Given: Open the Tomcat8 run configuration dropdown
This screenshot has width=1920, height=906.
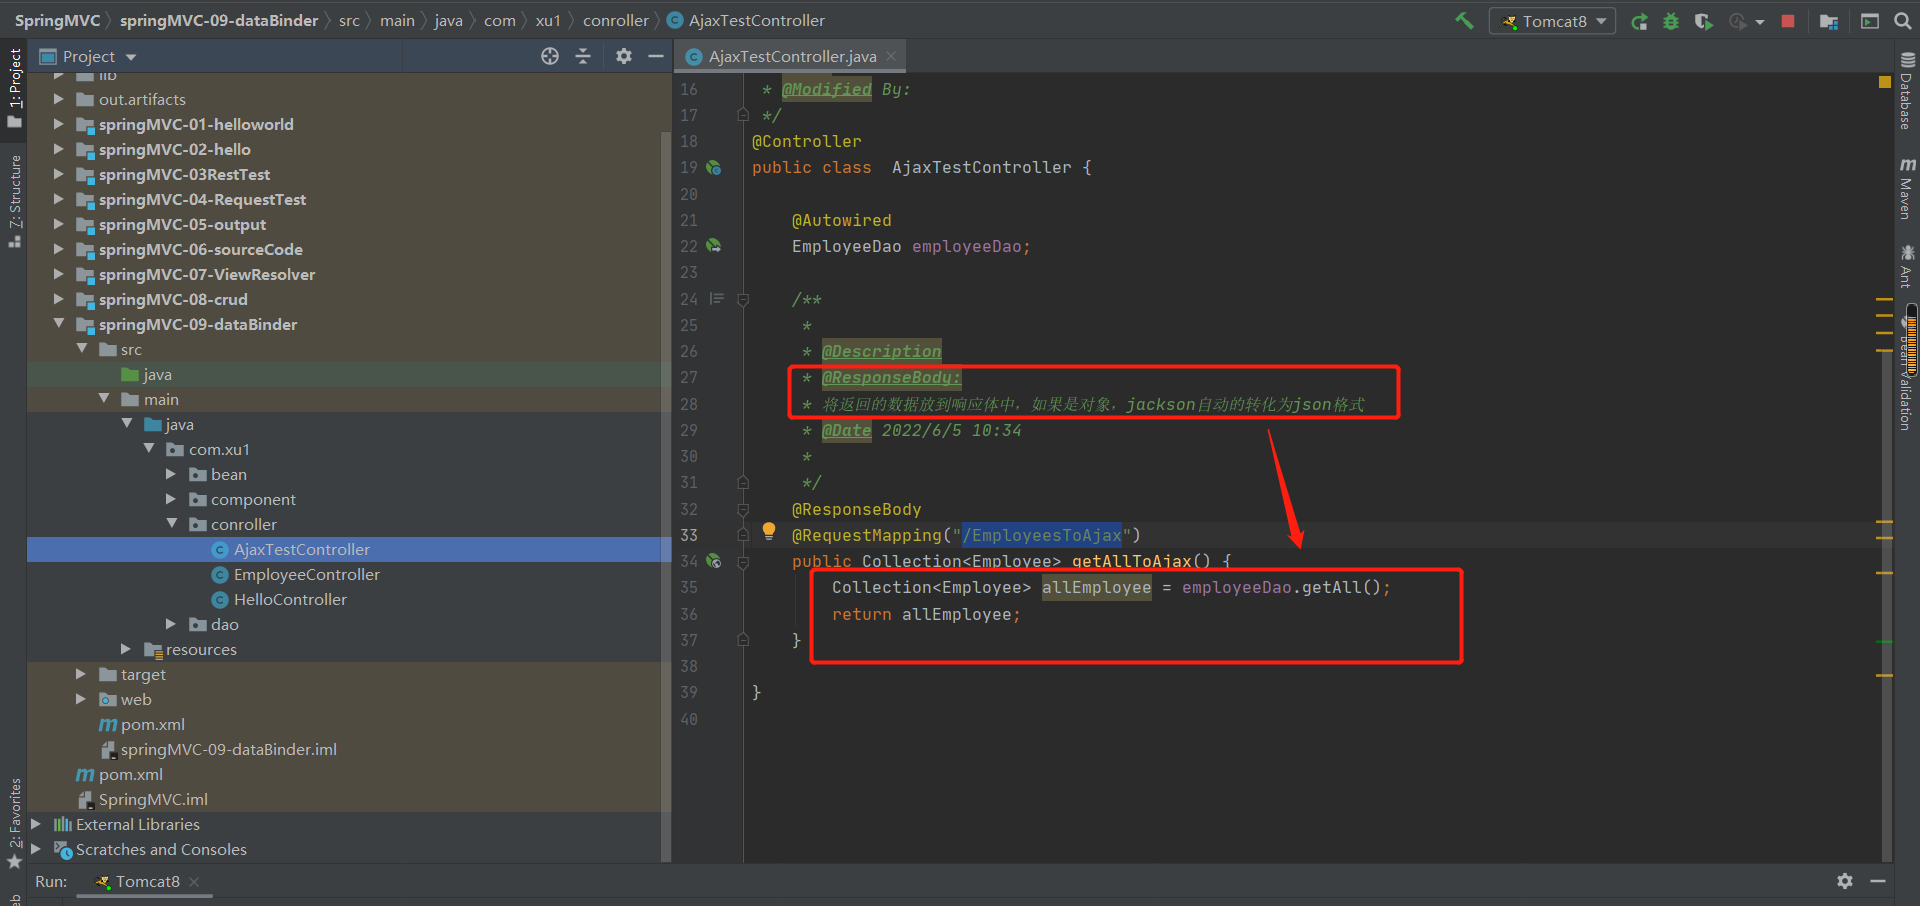Looking at the screenshot, I should (x=1552, y=21).
